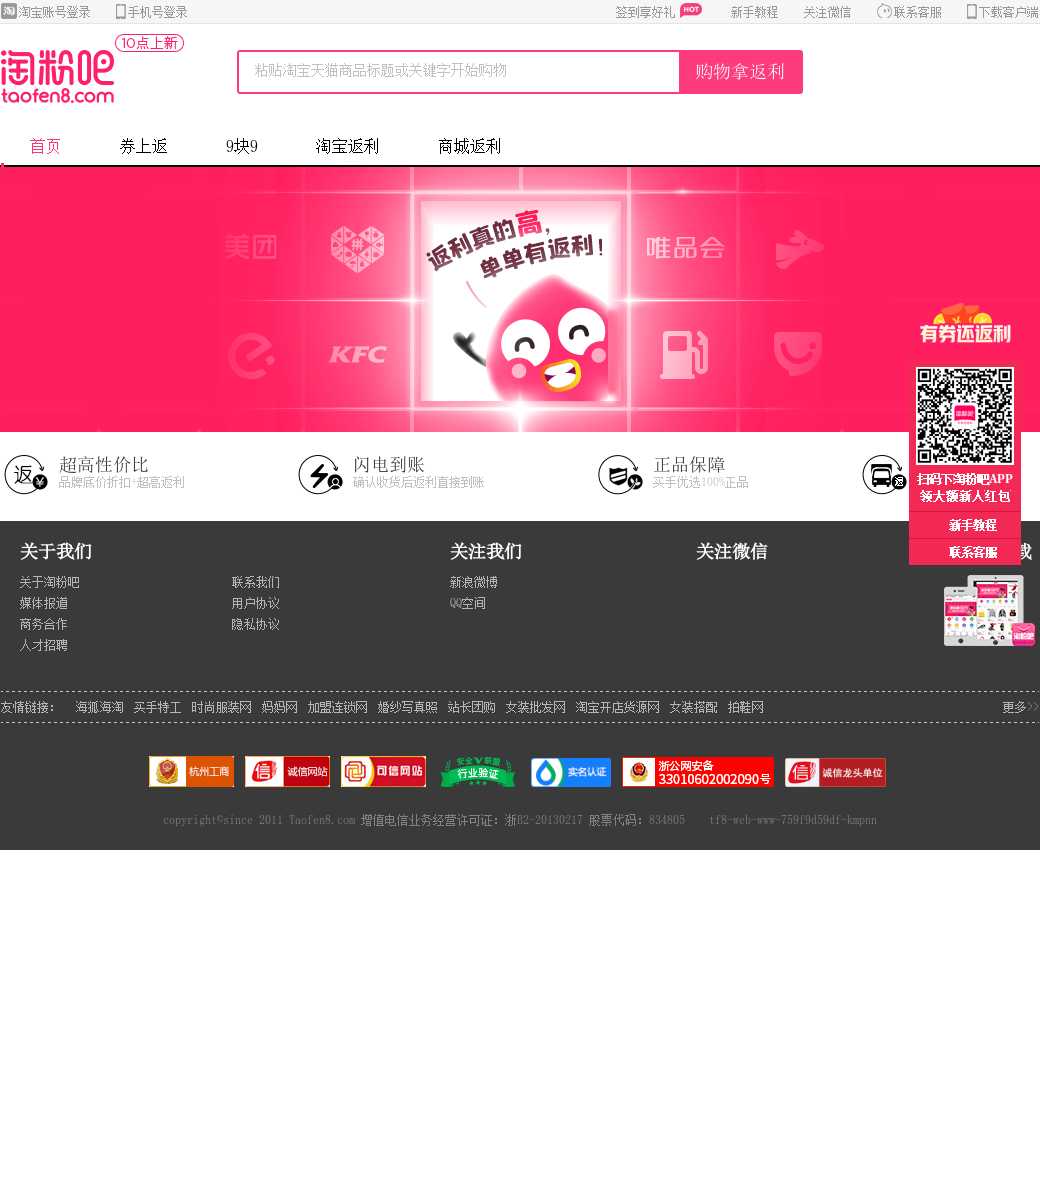Screen dimensions: 1040x1200
Task: Click the 杭州工商 certification badge
Action: pyautogui.click(x=191, y=772)
